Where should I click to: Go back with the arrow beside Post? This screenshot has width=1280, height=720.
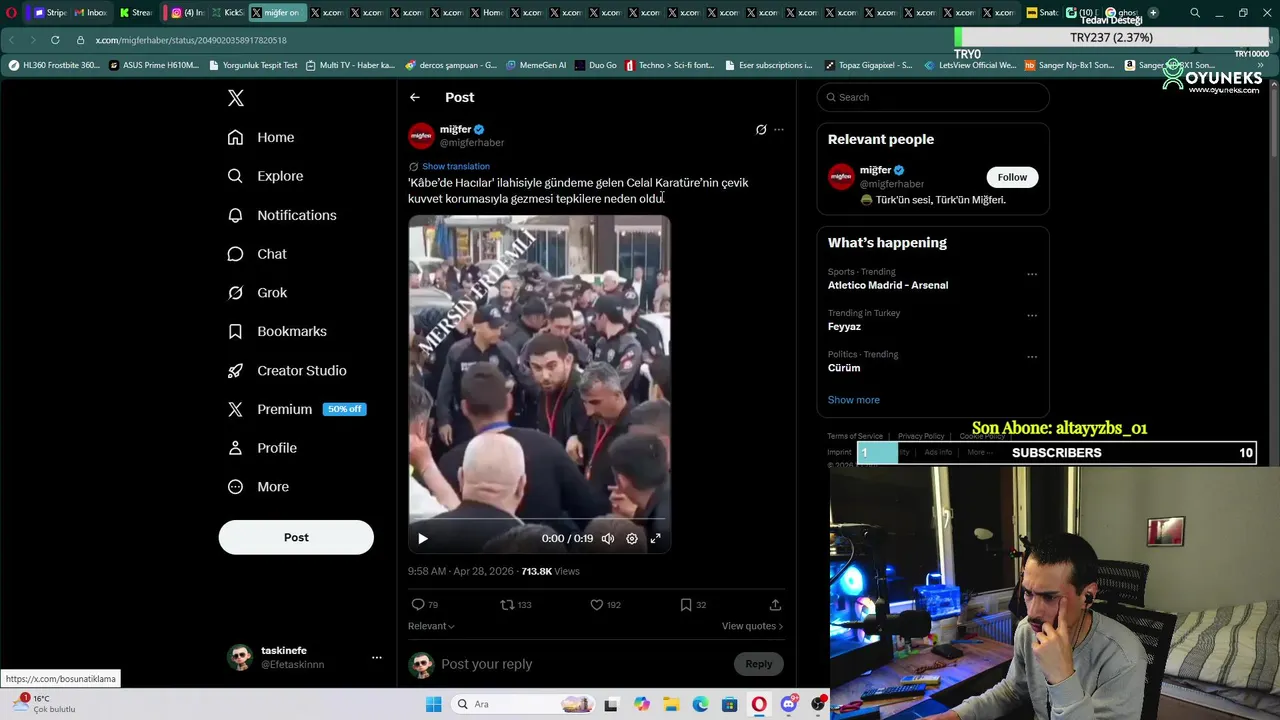[415, 97]
